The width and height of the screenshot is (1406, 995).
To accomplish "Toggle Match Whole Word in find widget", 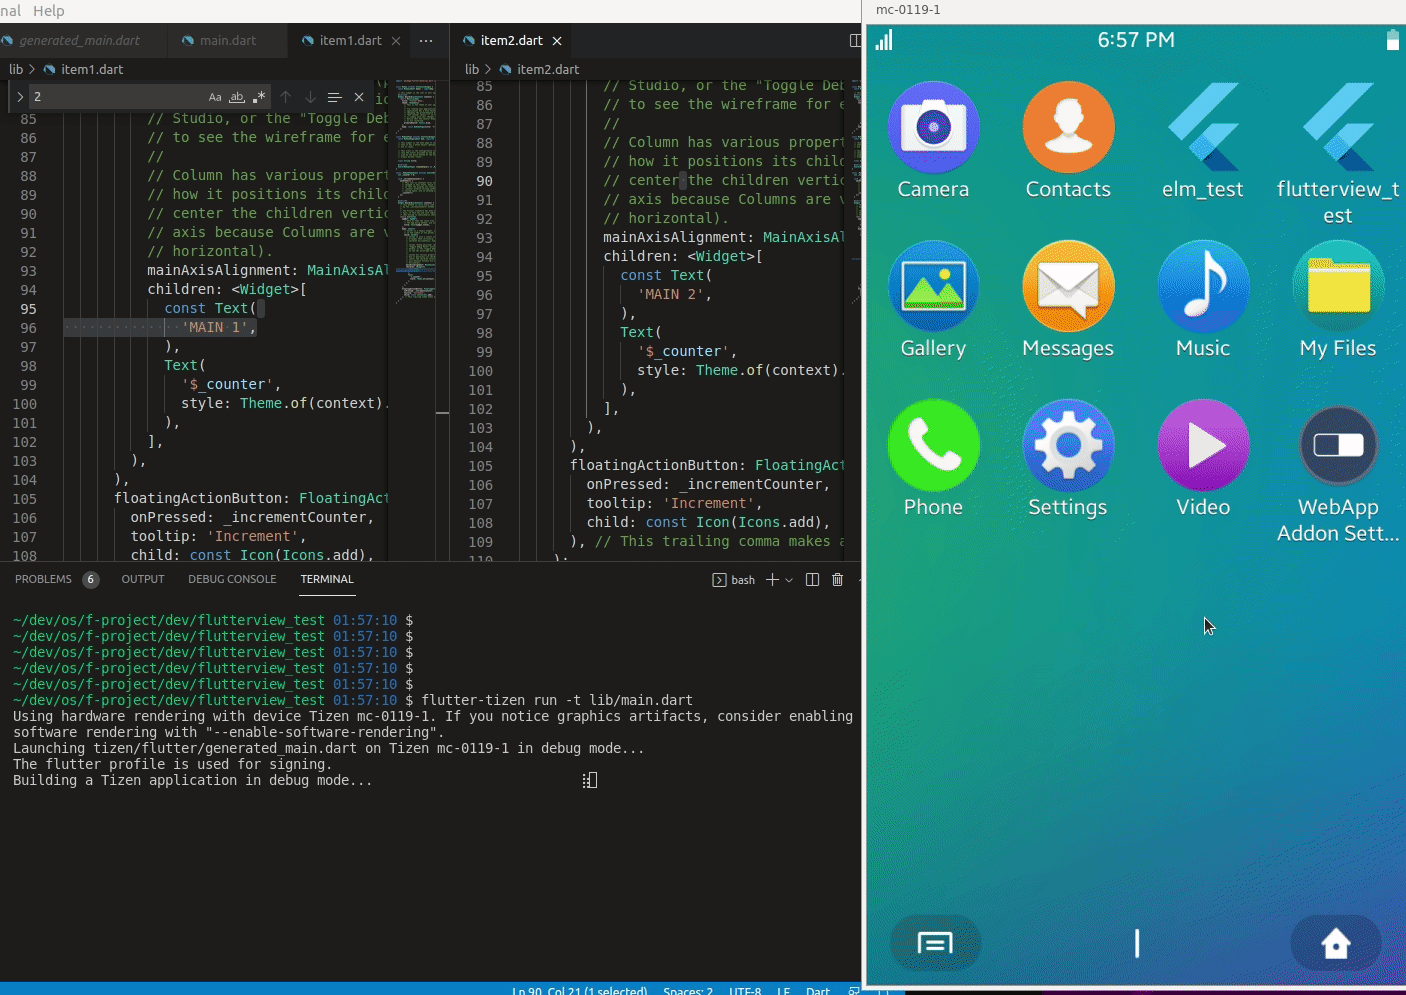I will pos(237,97).
